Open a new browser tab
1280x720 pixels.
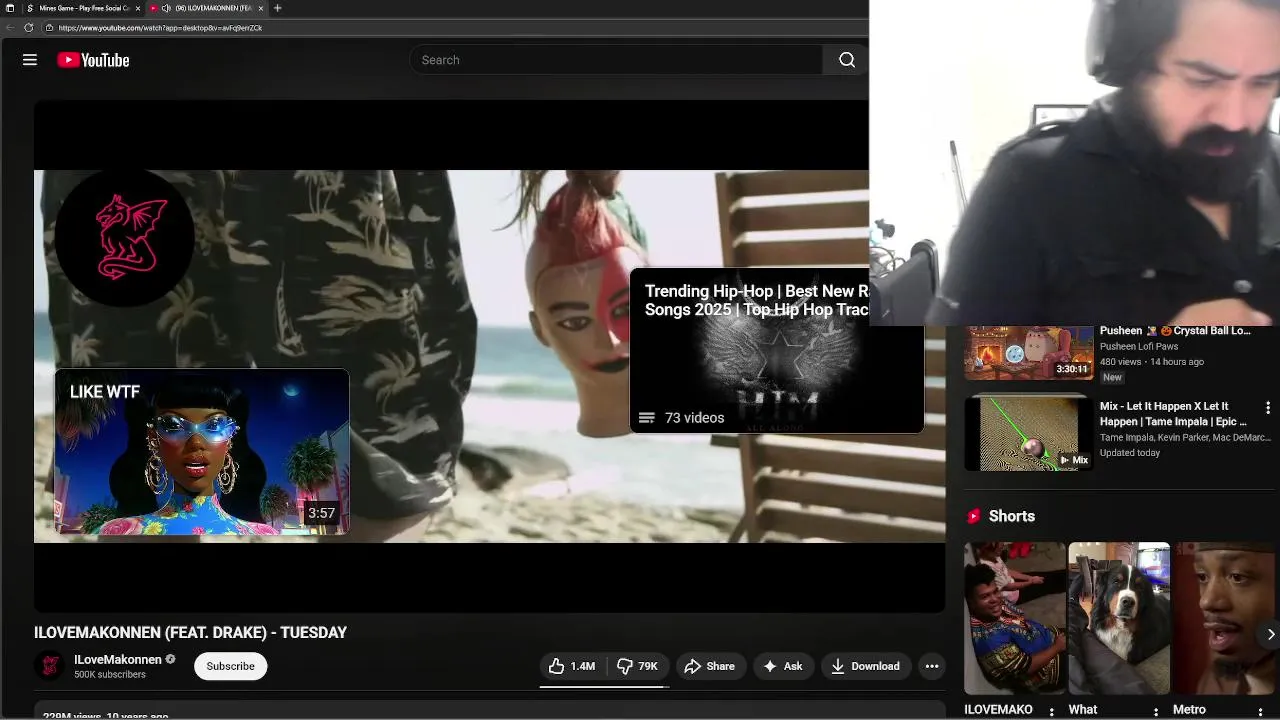277,8
